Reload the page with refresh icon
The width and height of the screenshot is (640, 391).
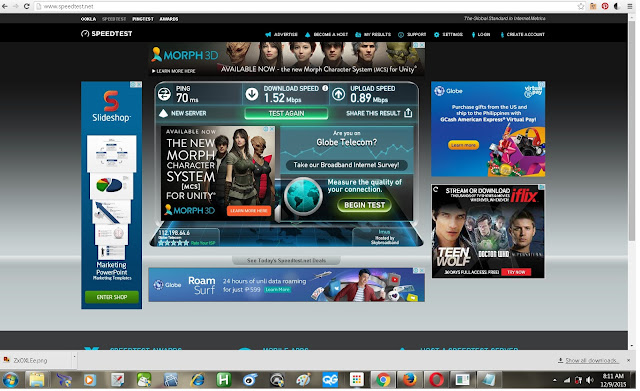27,6
